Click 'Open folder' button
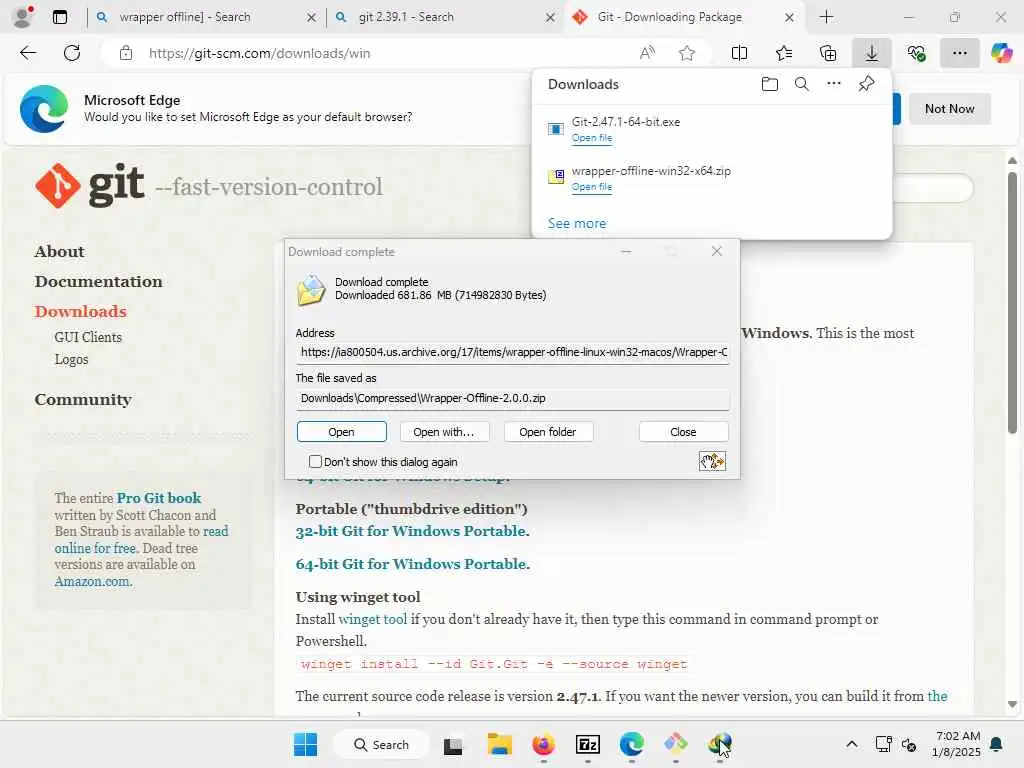Screen dimensions: 1024x768 pyautogui.click(x=547, y=432)
